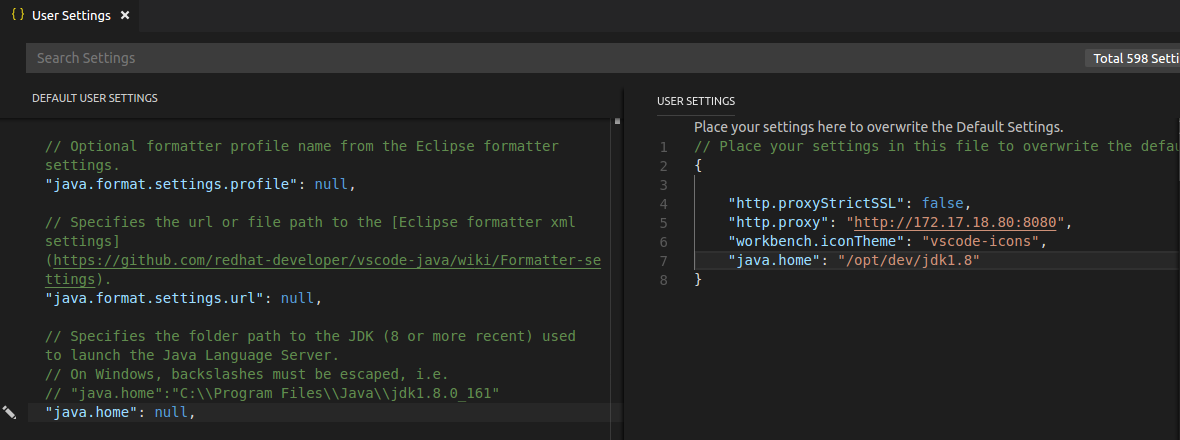Click the "On Windows, backslashes must be escaped" comment
Screen dimensions: 1180x440
pos(248,374)
